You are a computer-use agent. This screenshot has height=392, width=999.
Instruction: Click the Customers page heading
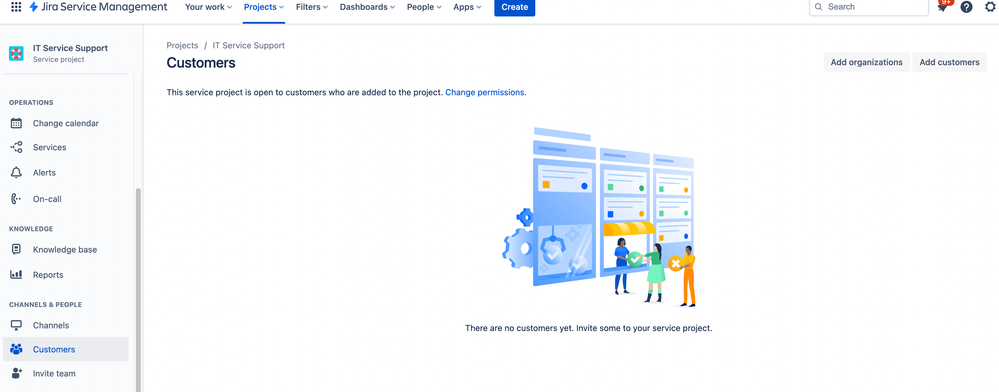201,63
